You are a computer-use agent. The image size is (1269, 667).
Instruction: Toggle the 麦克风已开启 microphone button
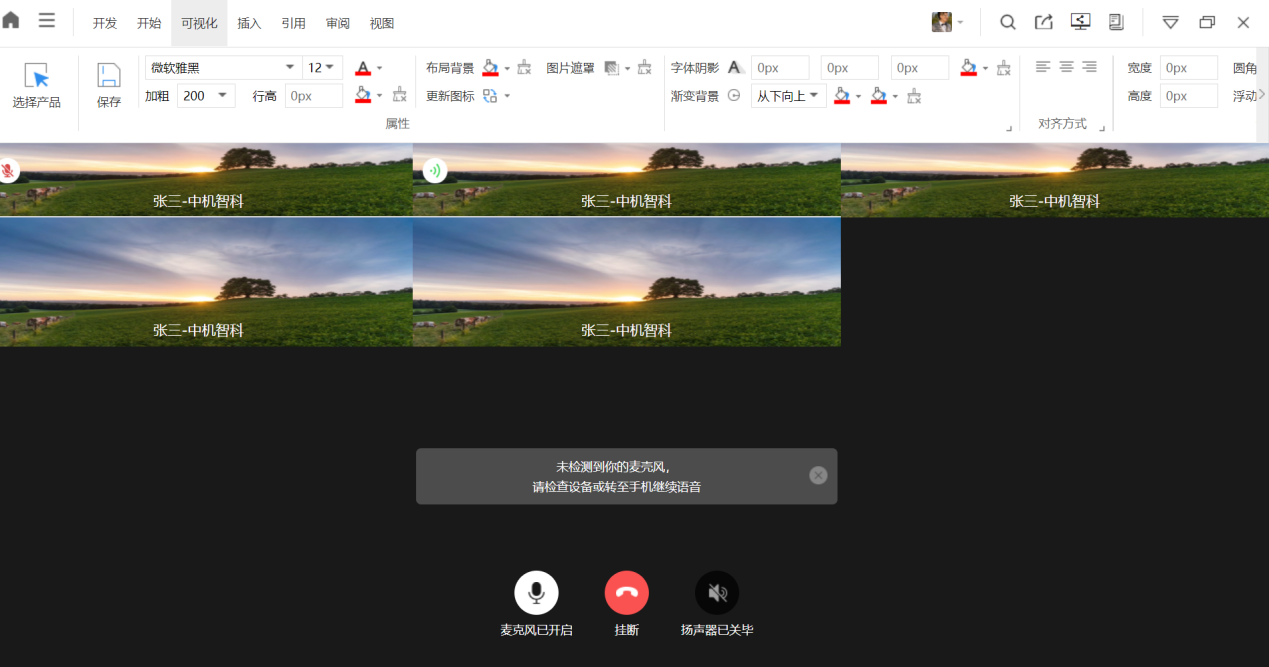click(x=536, y=593)
